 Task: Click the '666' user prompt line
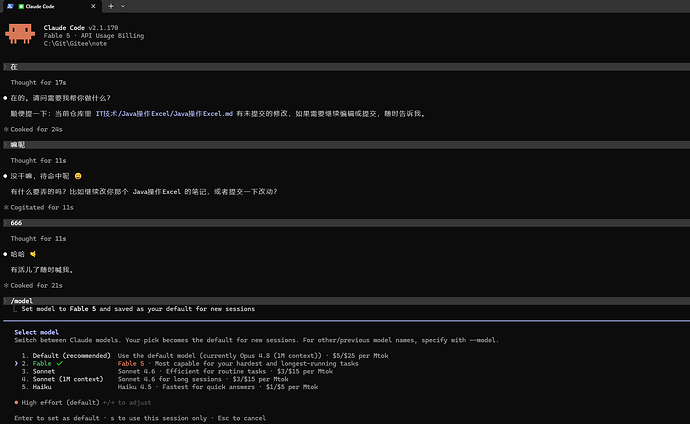click(x=346, y=223)
